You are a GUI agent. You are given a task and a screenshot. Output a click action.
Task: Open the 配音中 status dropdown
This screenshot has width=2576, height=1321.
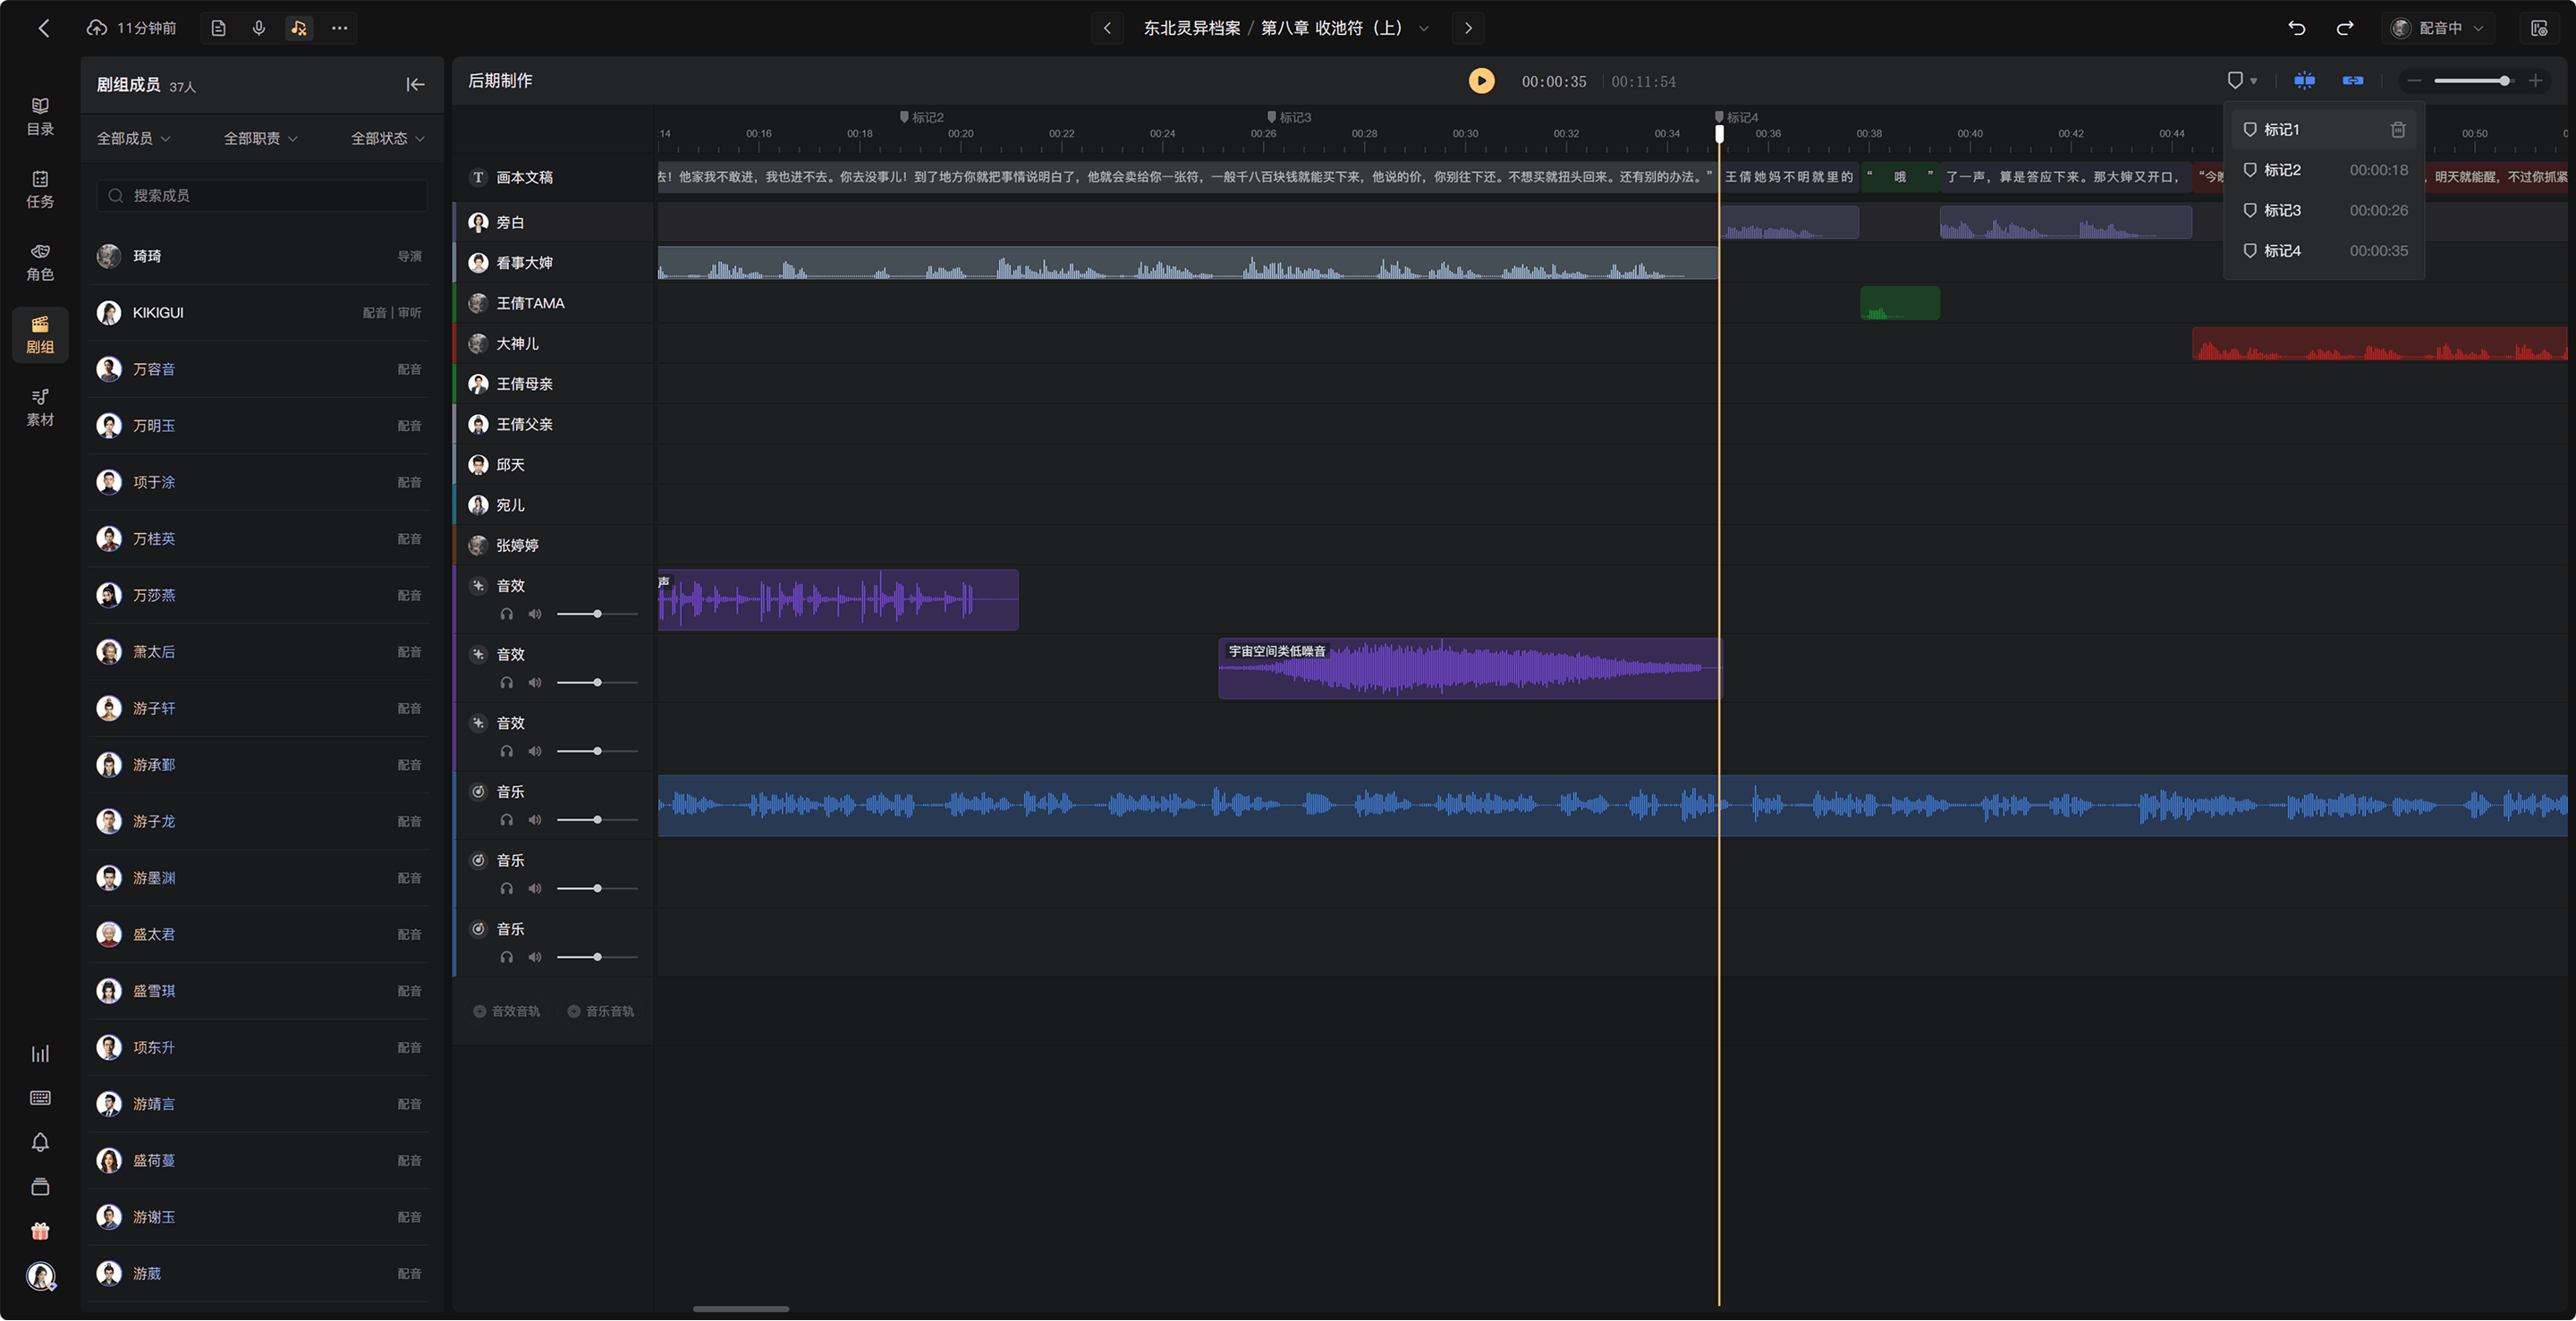2438,28
